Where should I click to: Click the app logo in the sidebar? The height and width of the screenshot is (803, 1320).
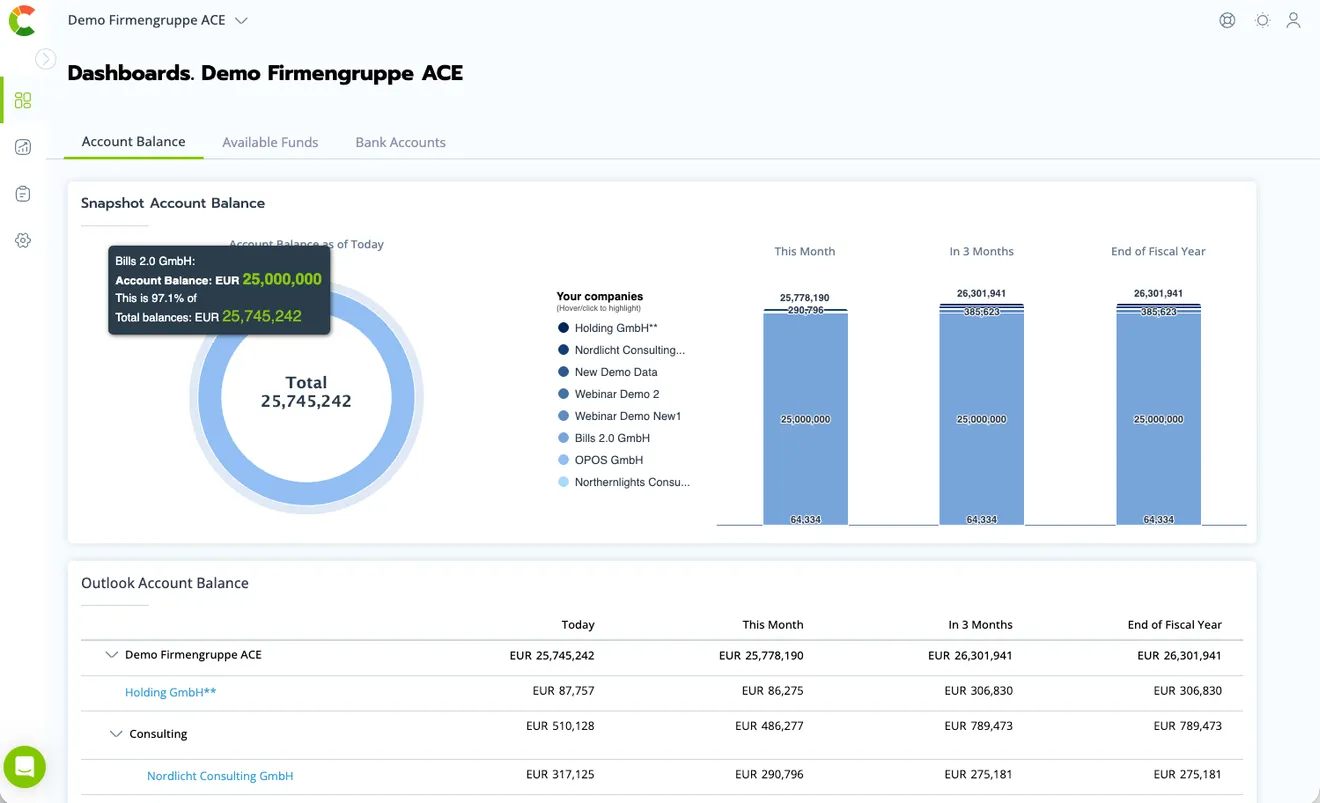pyautogui.click(x=22, y=20)
